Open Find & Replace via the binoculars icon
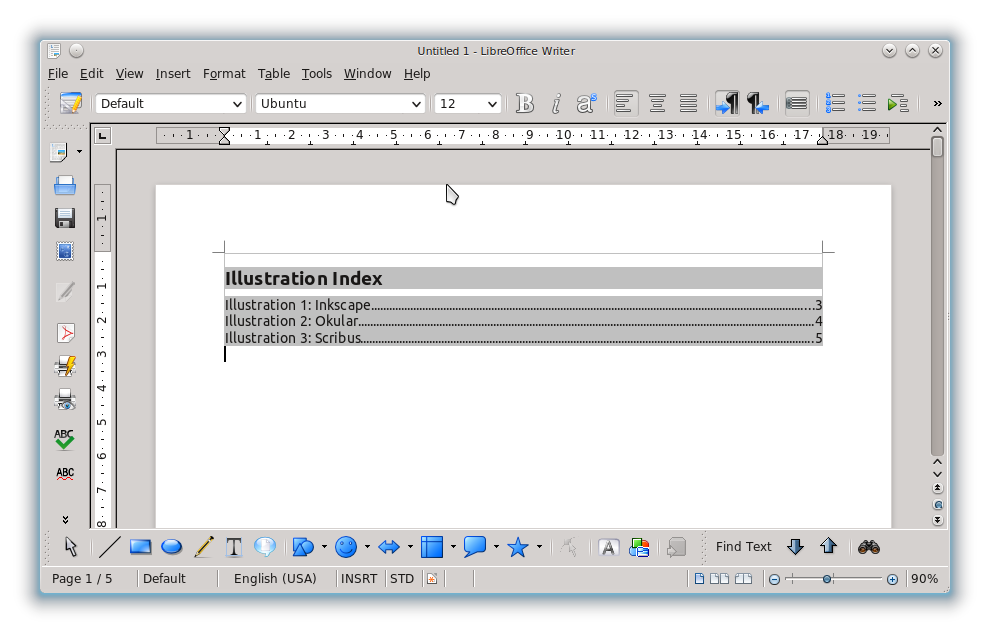This screenshot has width=990, height=633. click(x=868, y=547)
